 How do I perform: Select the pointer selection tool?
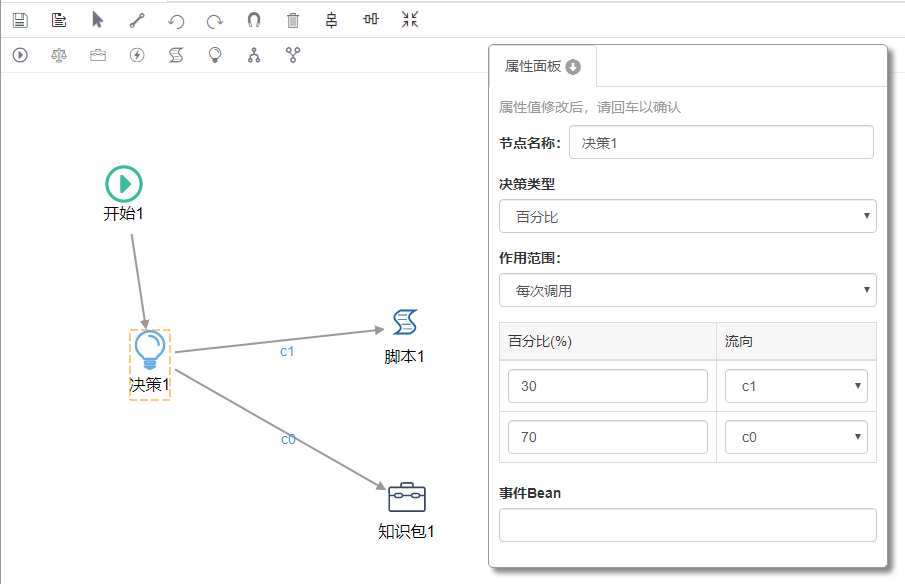[x=97, y=20]
